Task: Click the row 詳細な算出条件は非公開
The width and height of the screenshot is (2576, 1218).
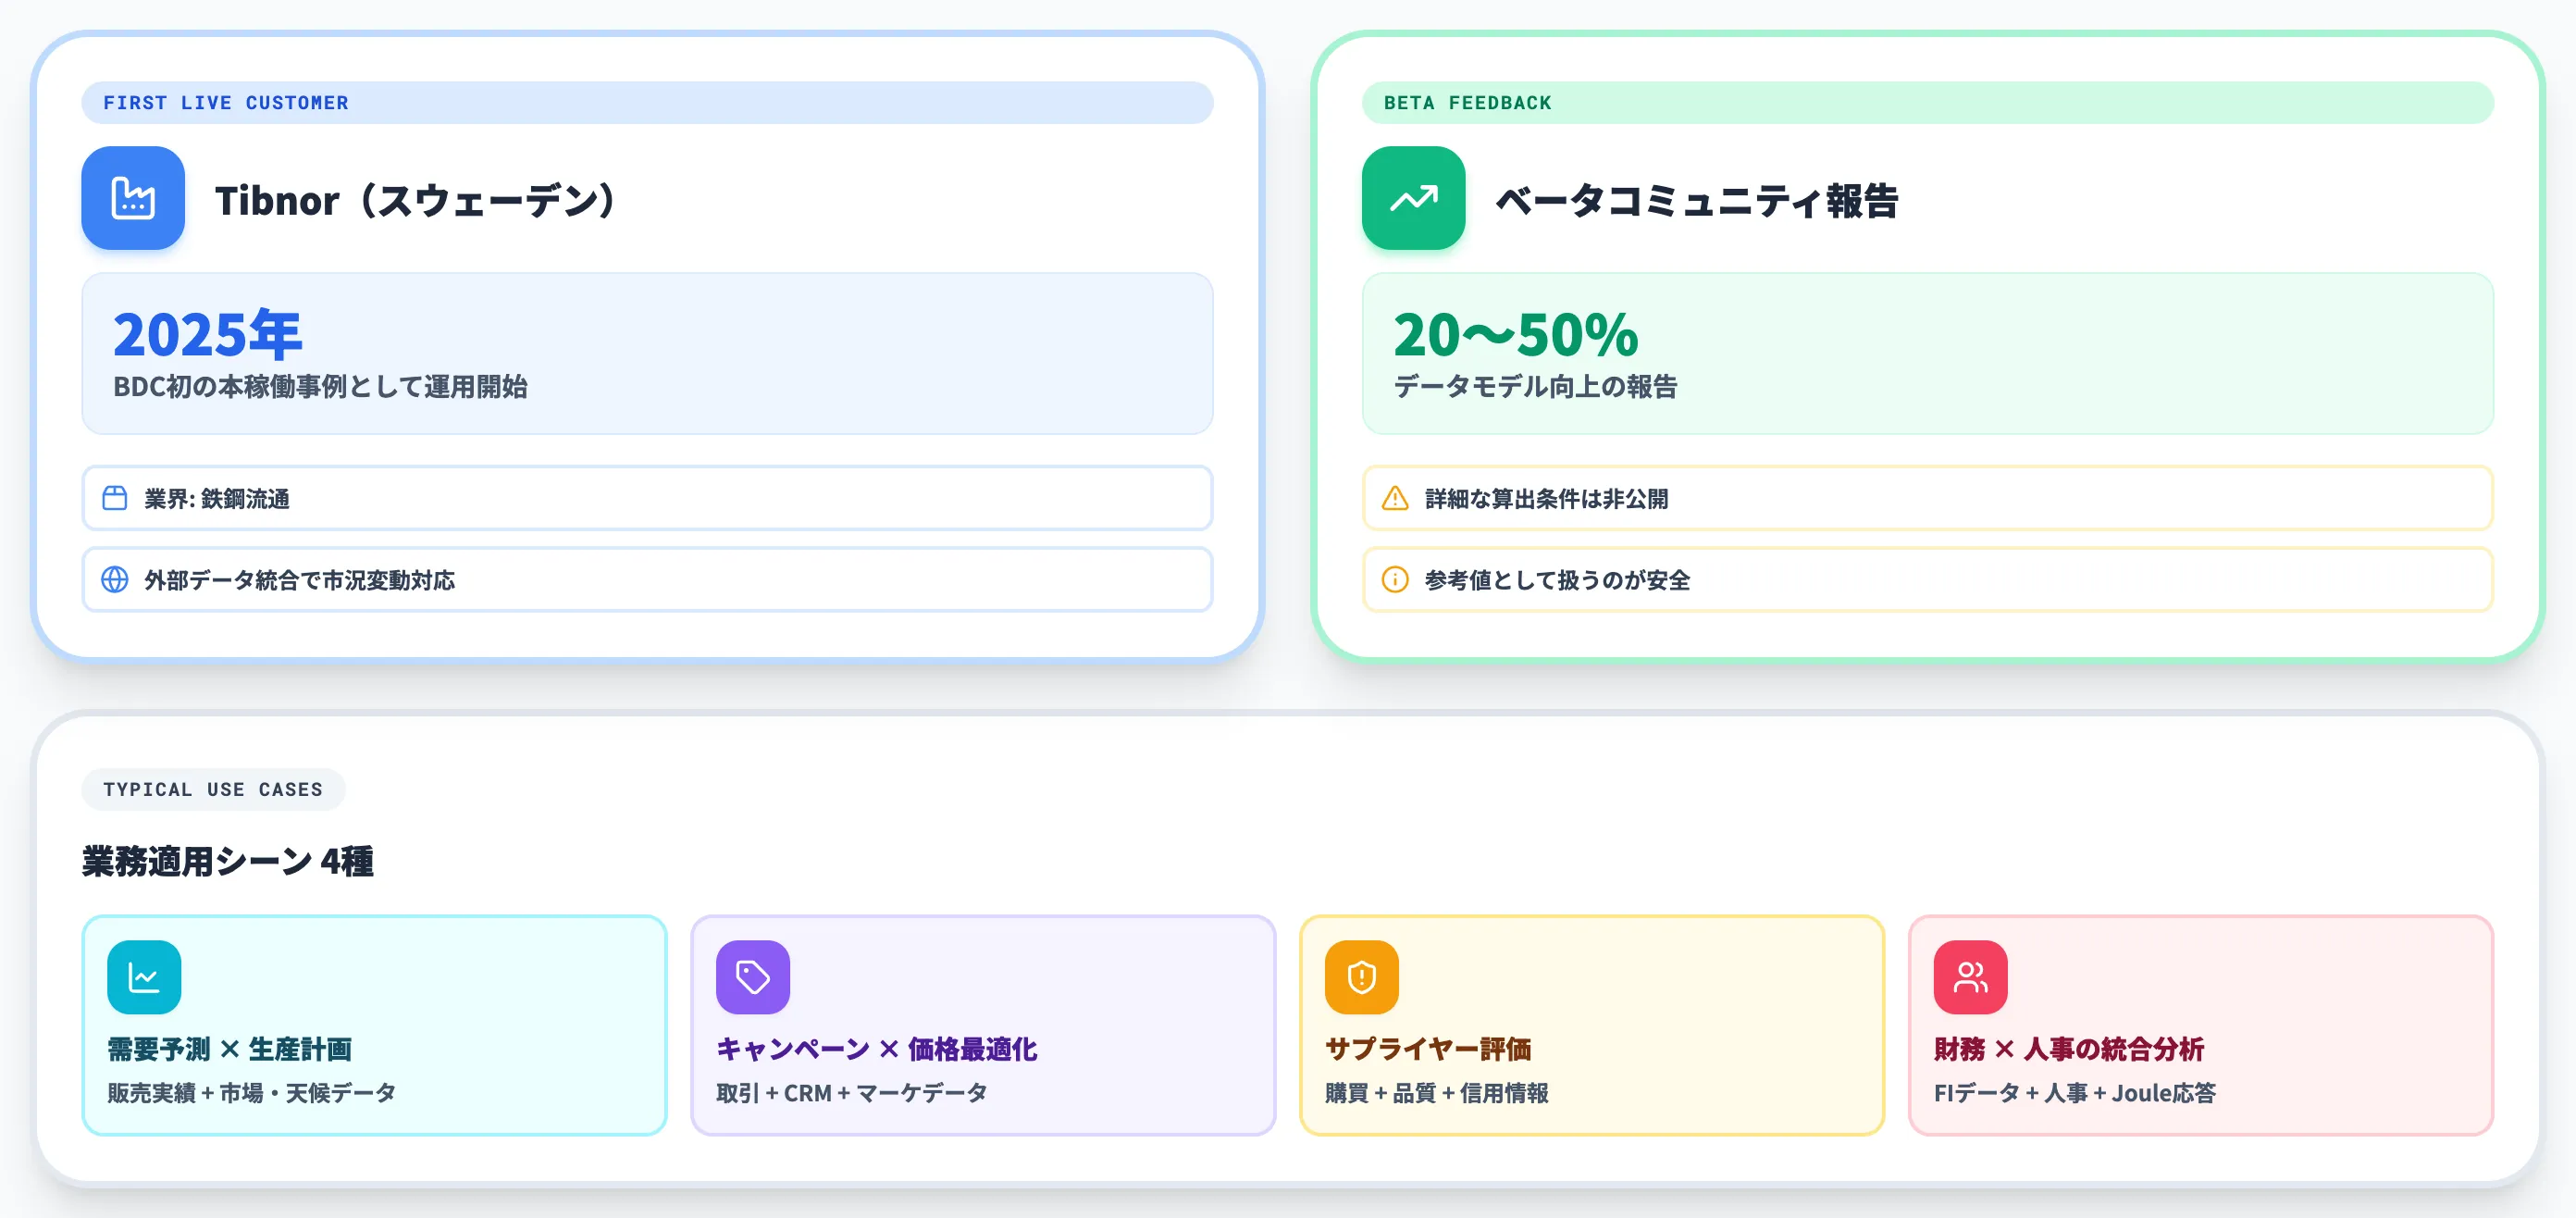Action: click(1928, 498)
